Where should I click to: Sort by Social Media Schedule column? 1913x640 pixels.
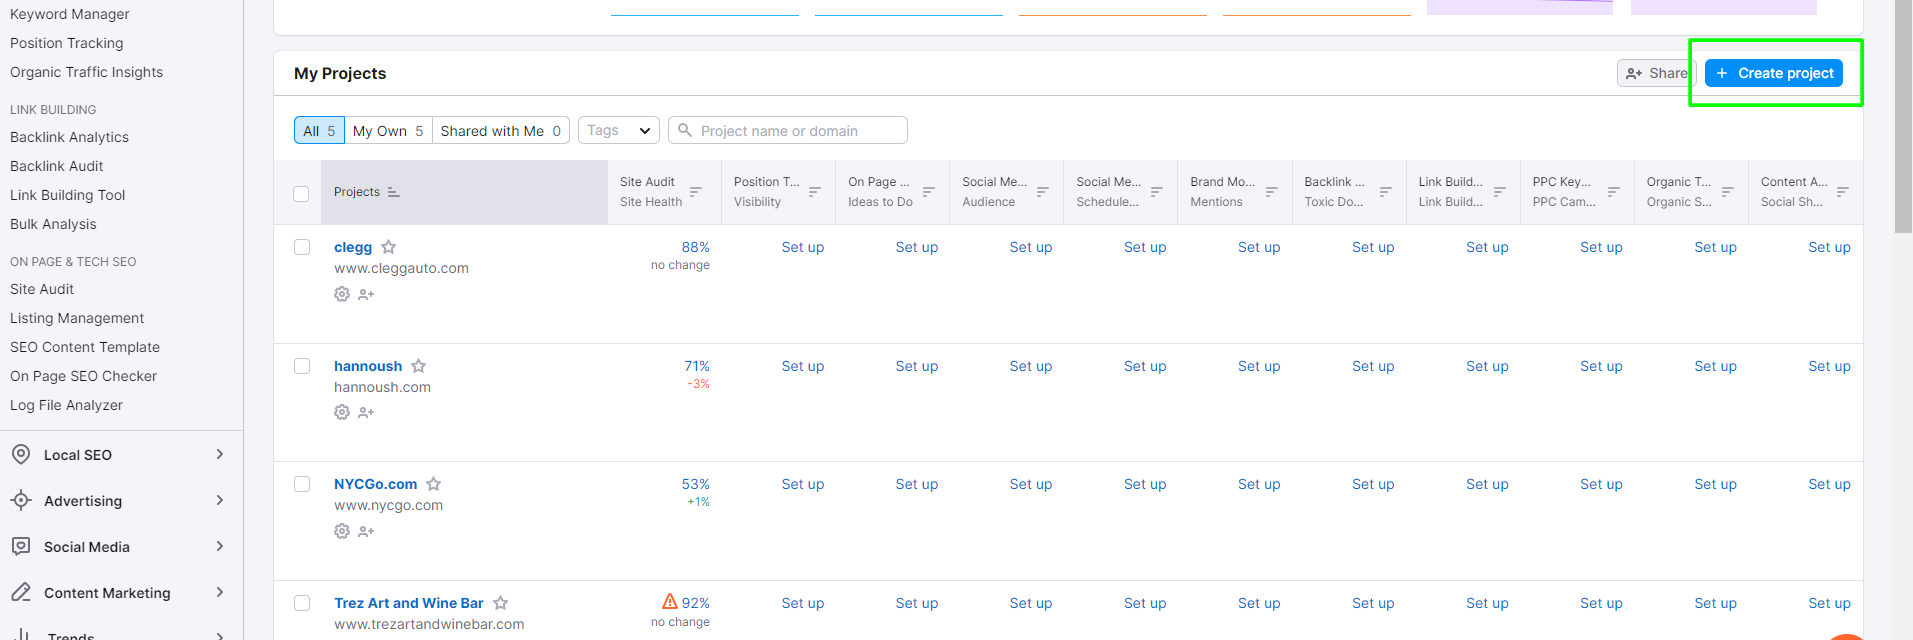tap(1157, 192)
